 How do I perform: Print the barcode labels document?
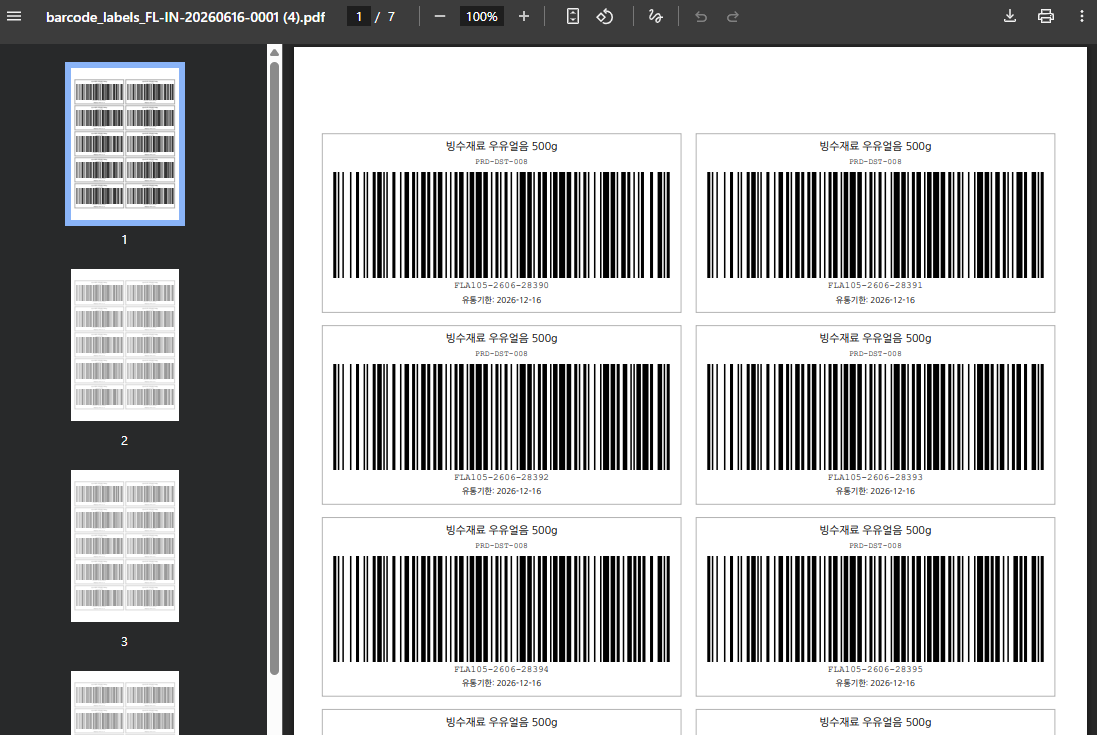click(x=1045, y=16)
